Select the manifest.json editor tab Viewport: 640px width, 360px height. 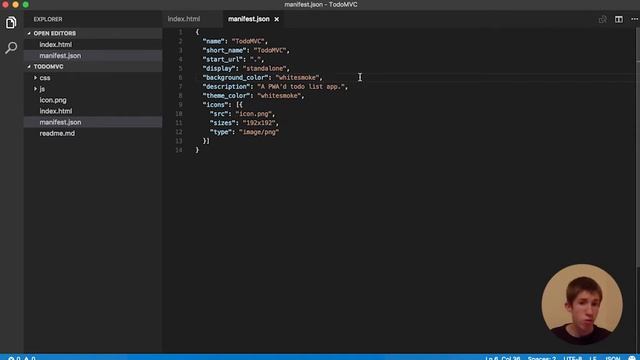click(249, 19)
